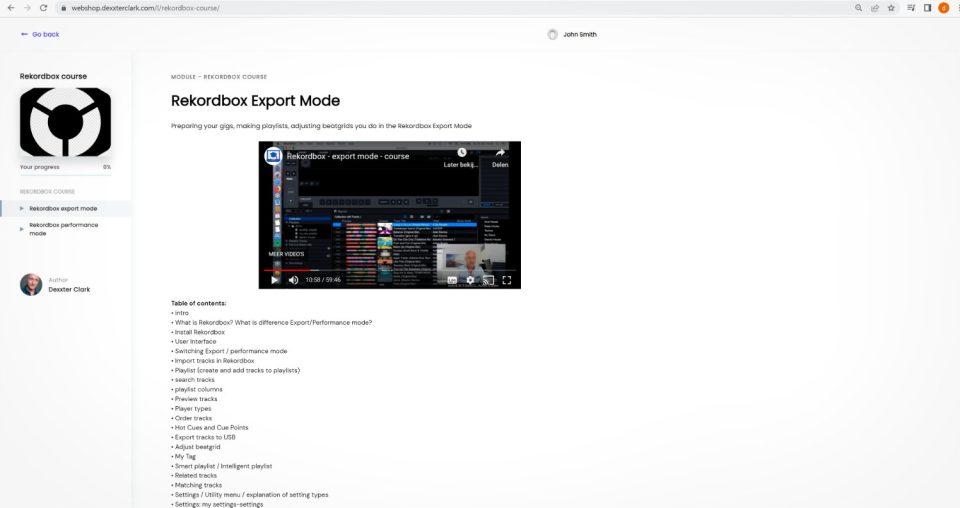
Task: Click "search tracks" contents entry
Action: tap(195, 379)
